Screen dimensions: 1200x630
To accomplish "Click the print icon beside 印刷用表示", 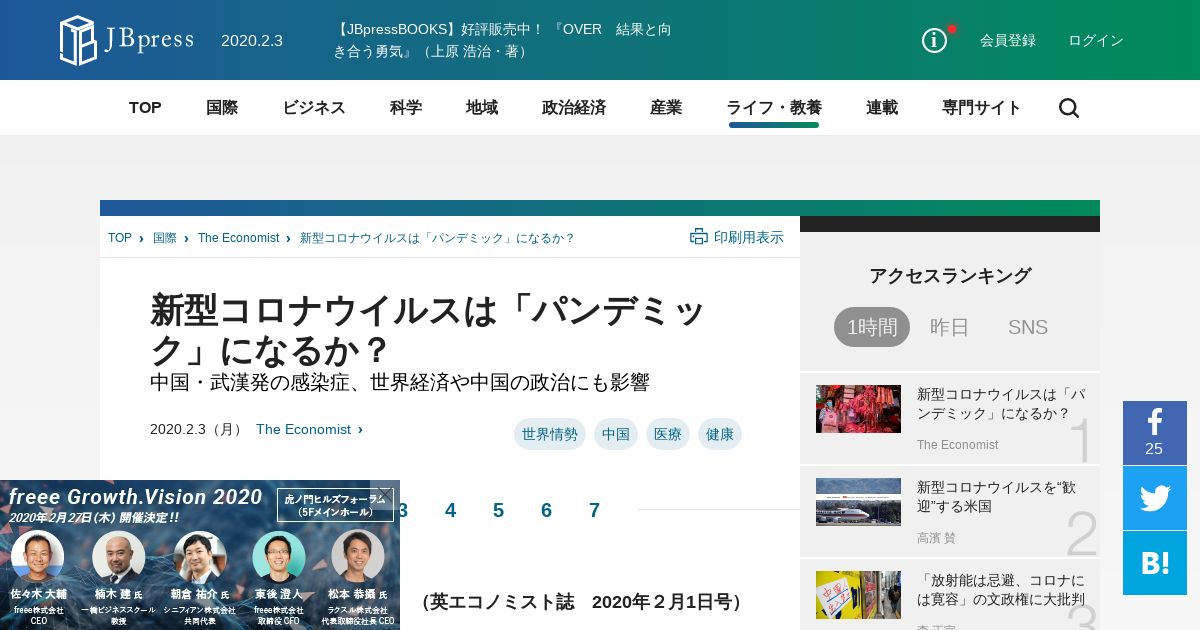I will tap(699, 237).
